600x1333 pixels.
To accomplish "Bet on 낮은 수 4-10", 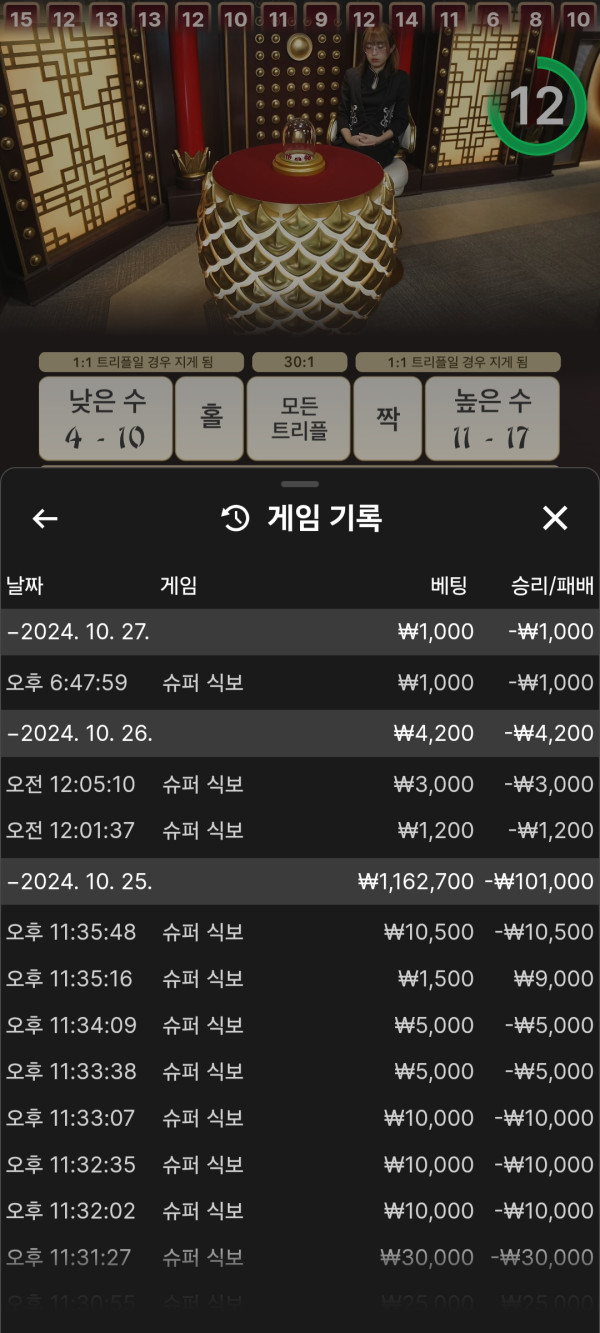I will pos(106,418).
